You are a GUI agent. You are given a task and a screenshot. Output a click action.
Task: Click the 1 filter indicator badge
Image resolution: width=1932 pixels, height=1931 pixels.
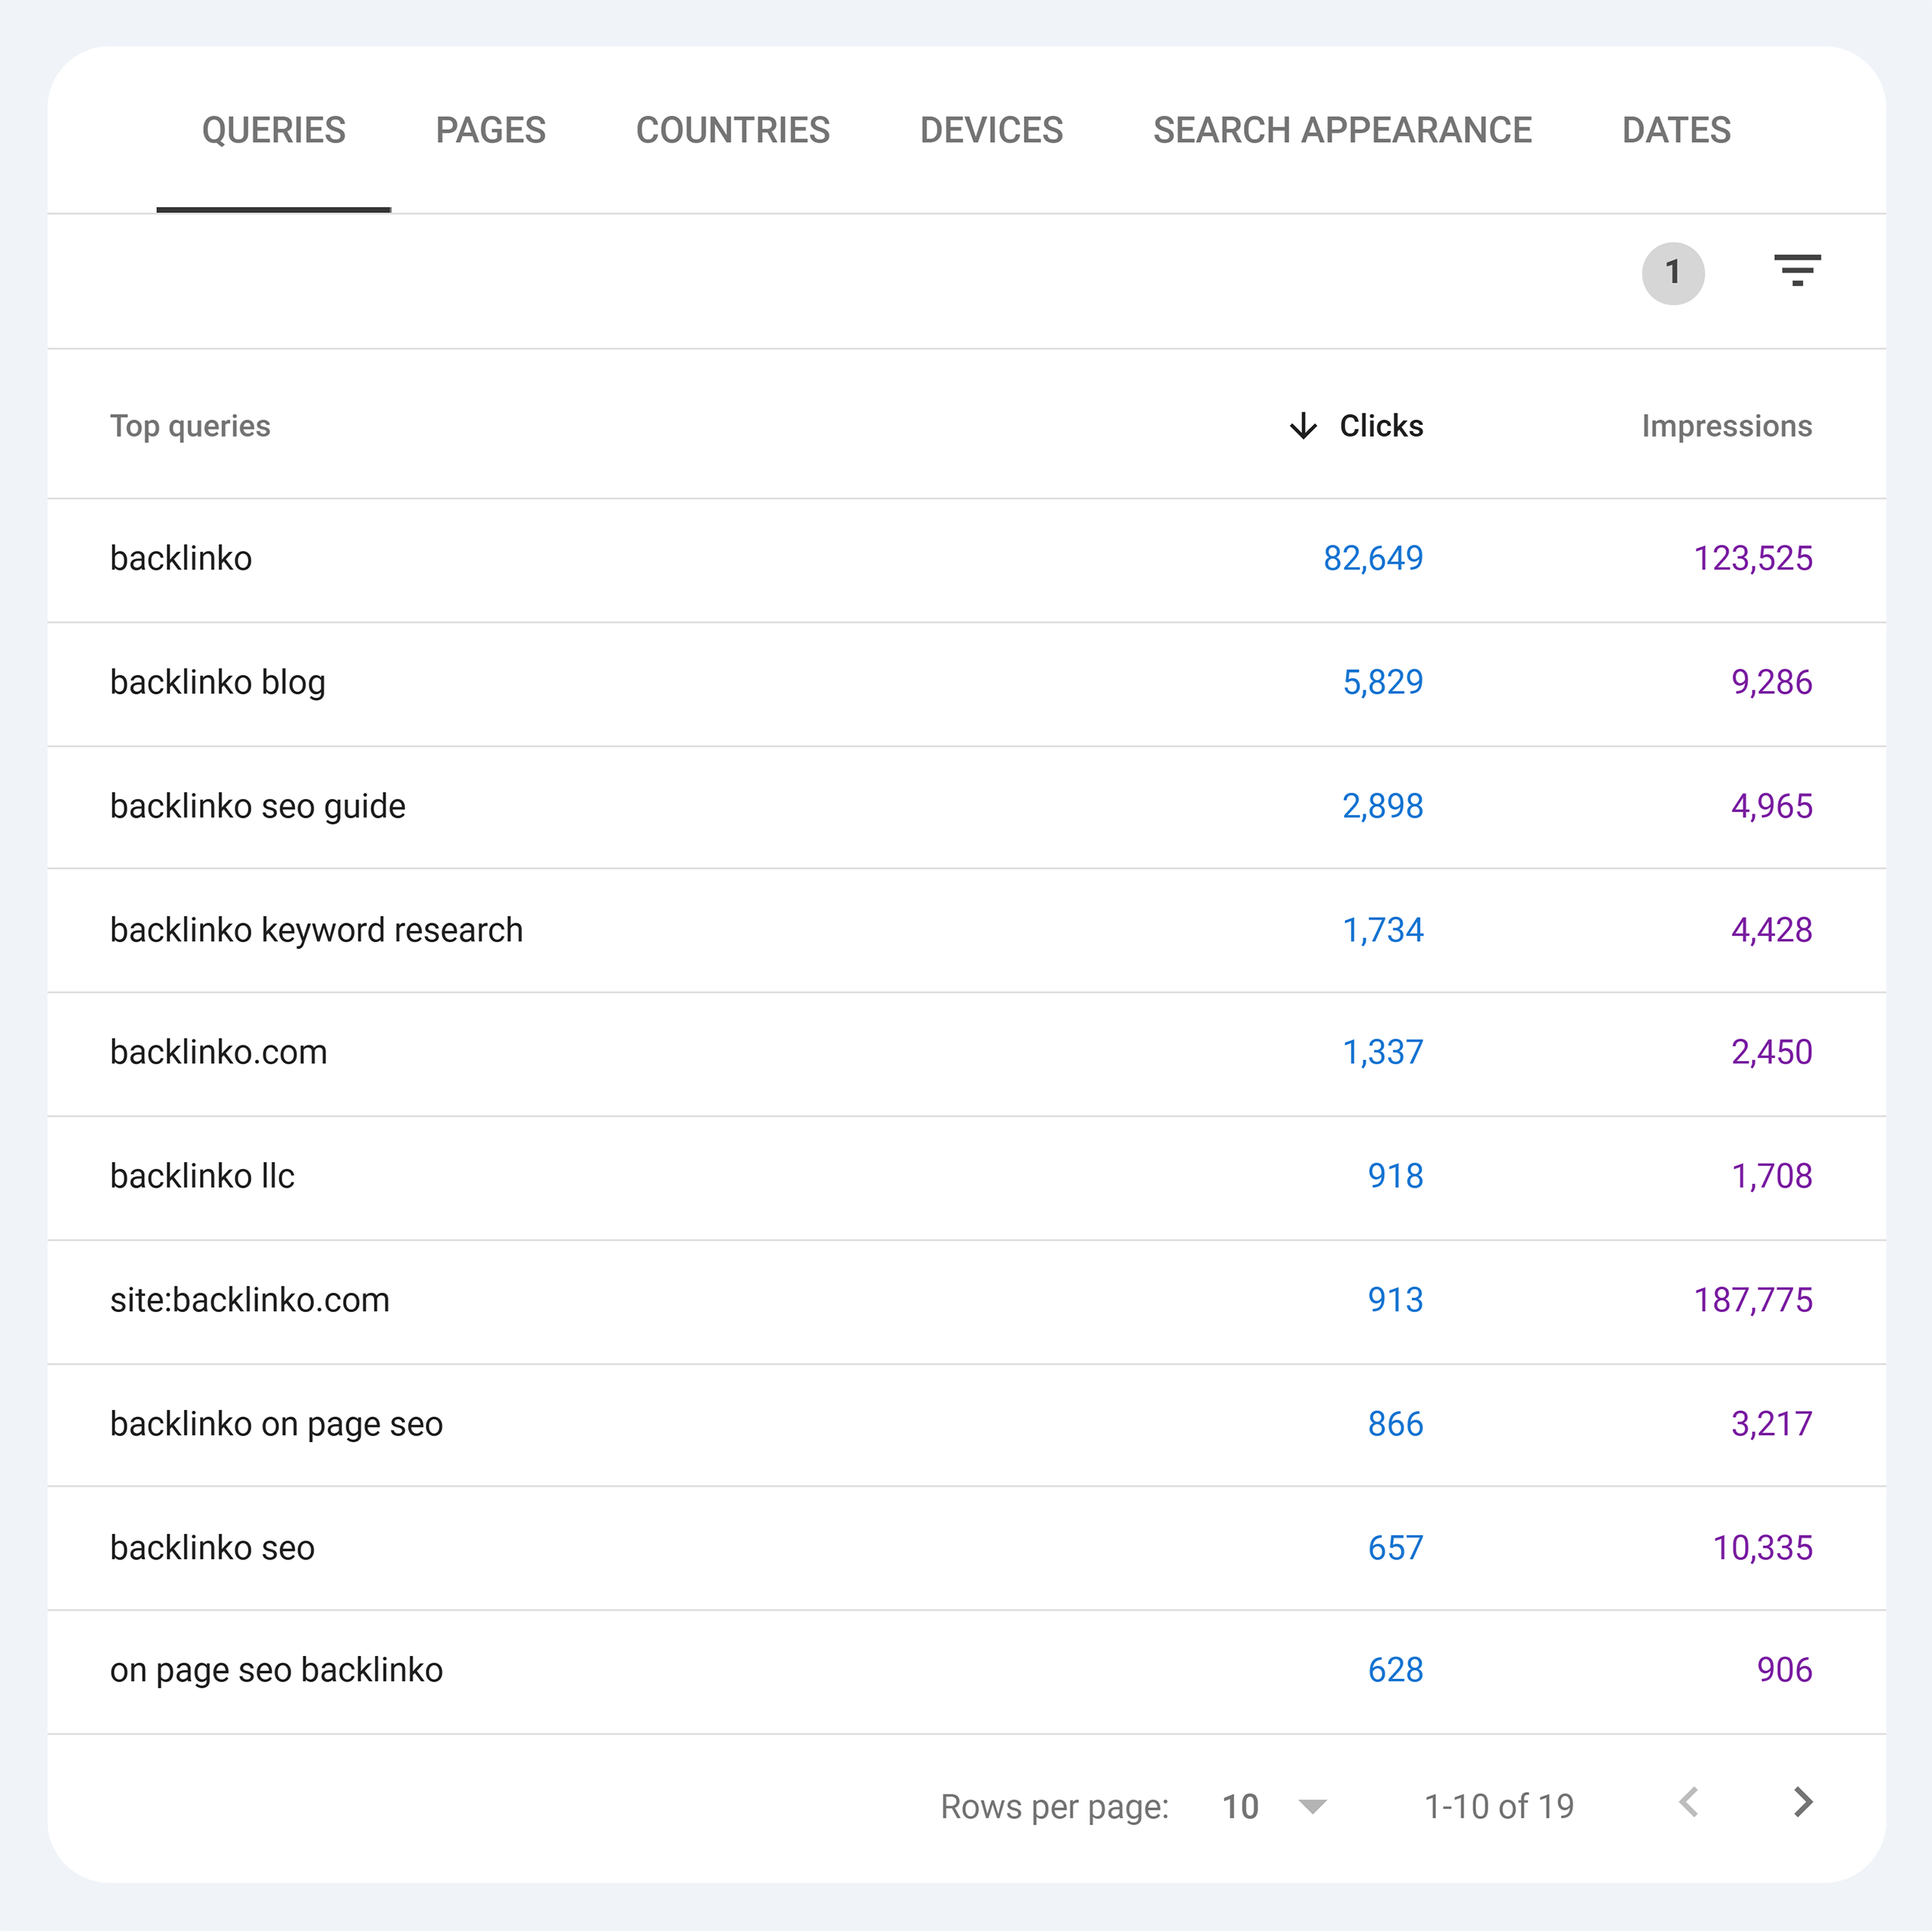(x=1663, y=274)
